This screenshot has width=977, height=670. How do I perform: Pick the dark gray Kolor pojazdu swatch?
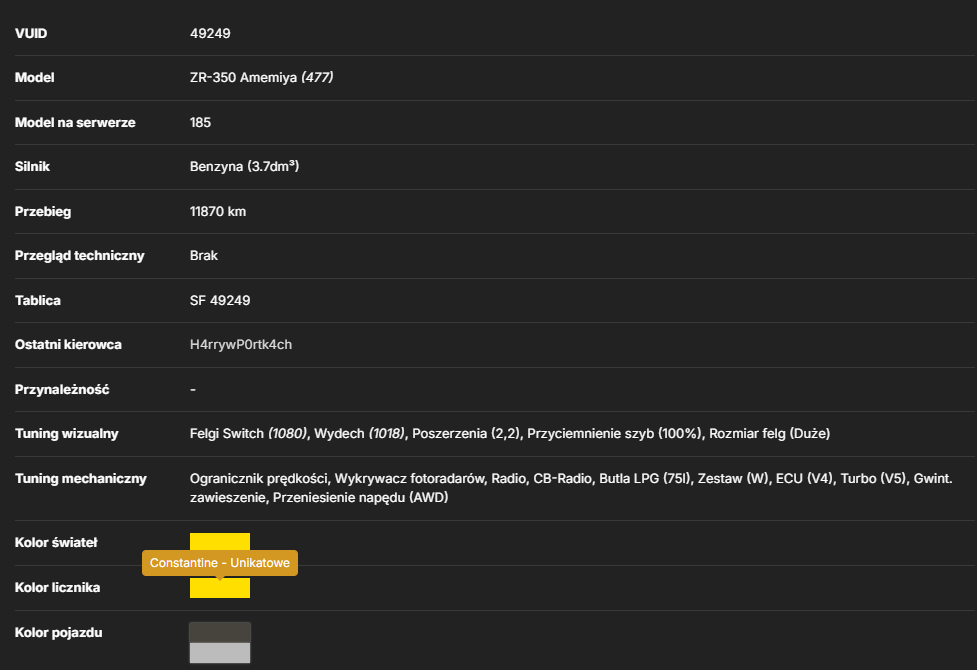click(220, 632)
